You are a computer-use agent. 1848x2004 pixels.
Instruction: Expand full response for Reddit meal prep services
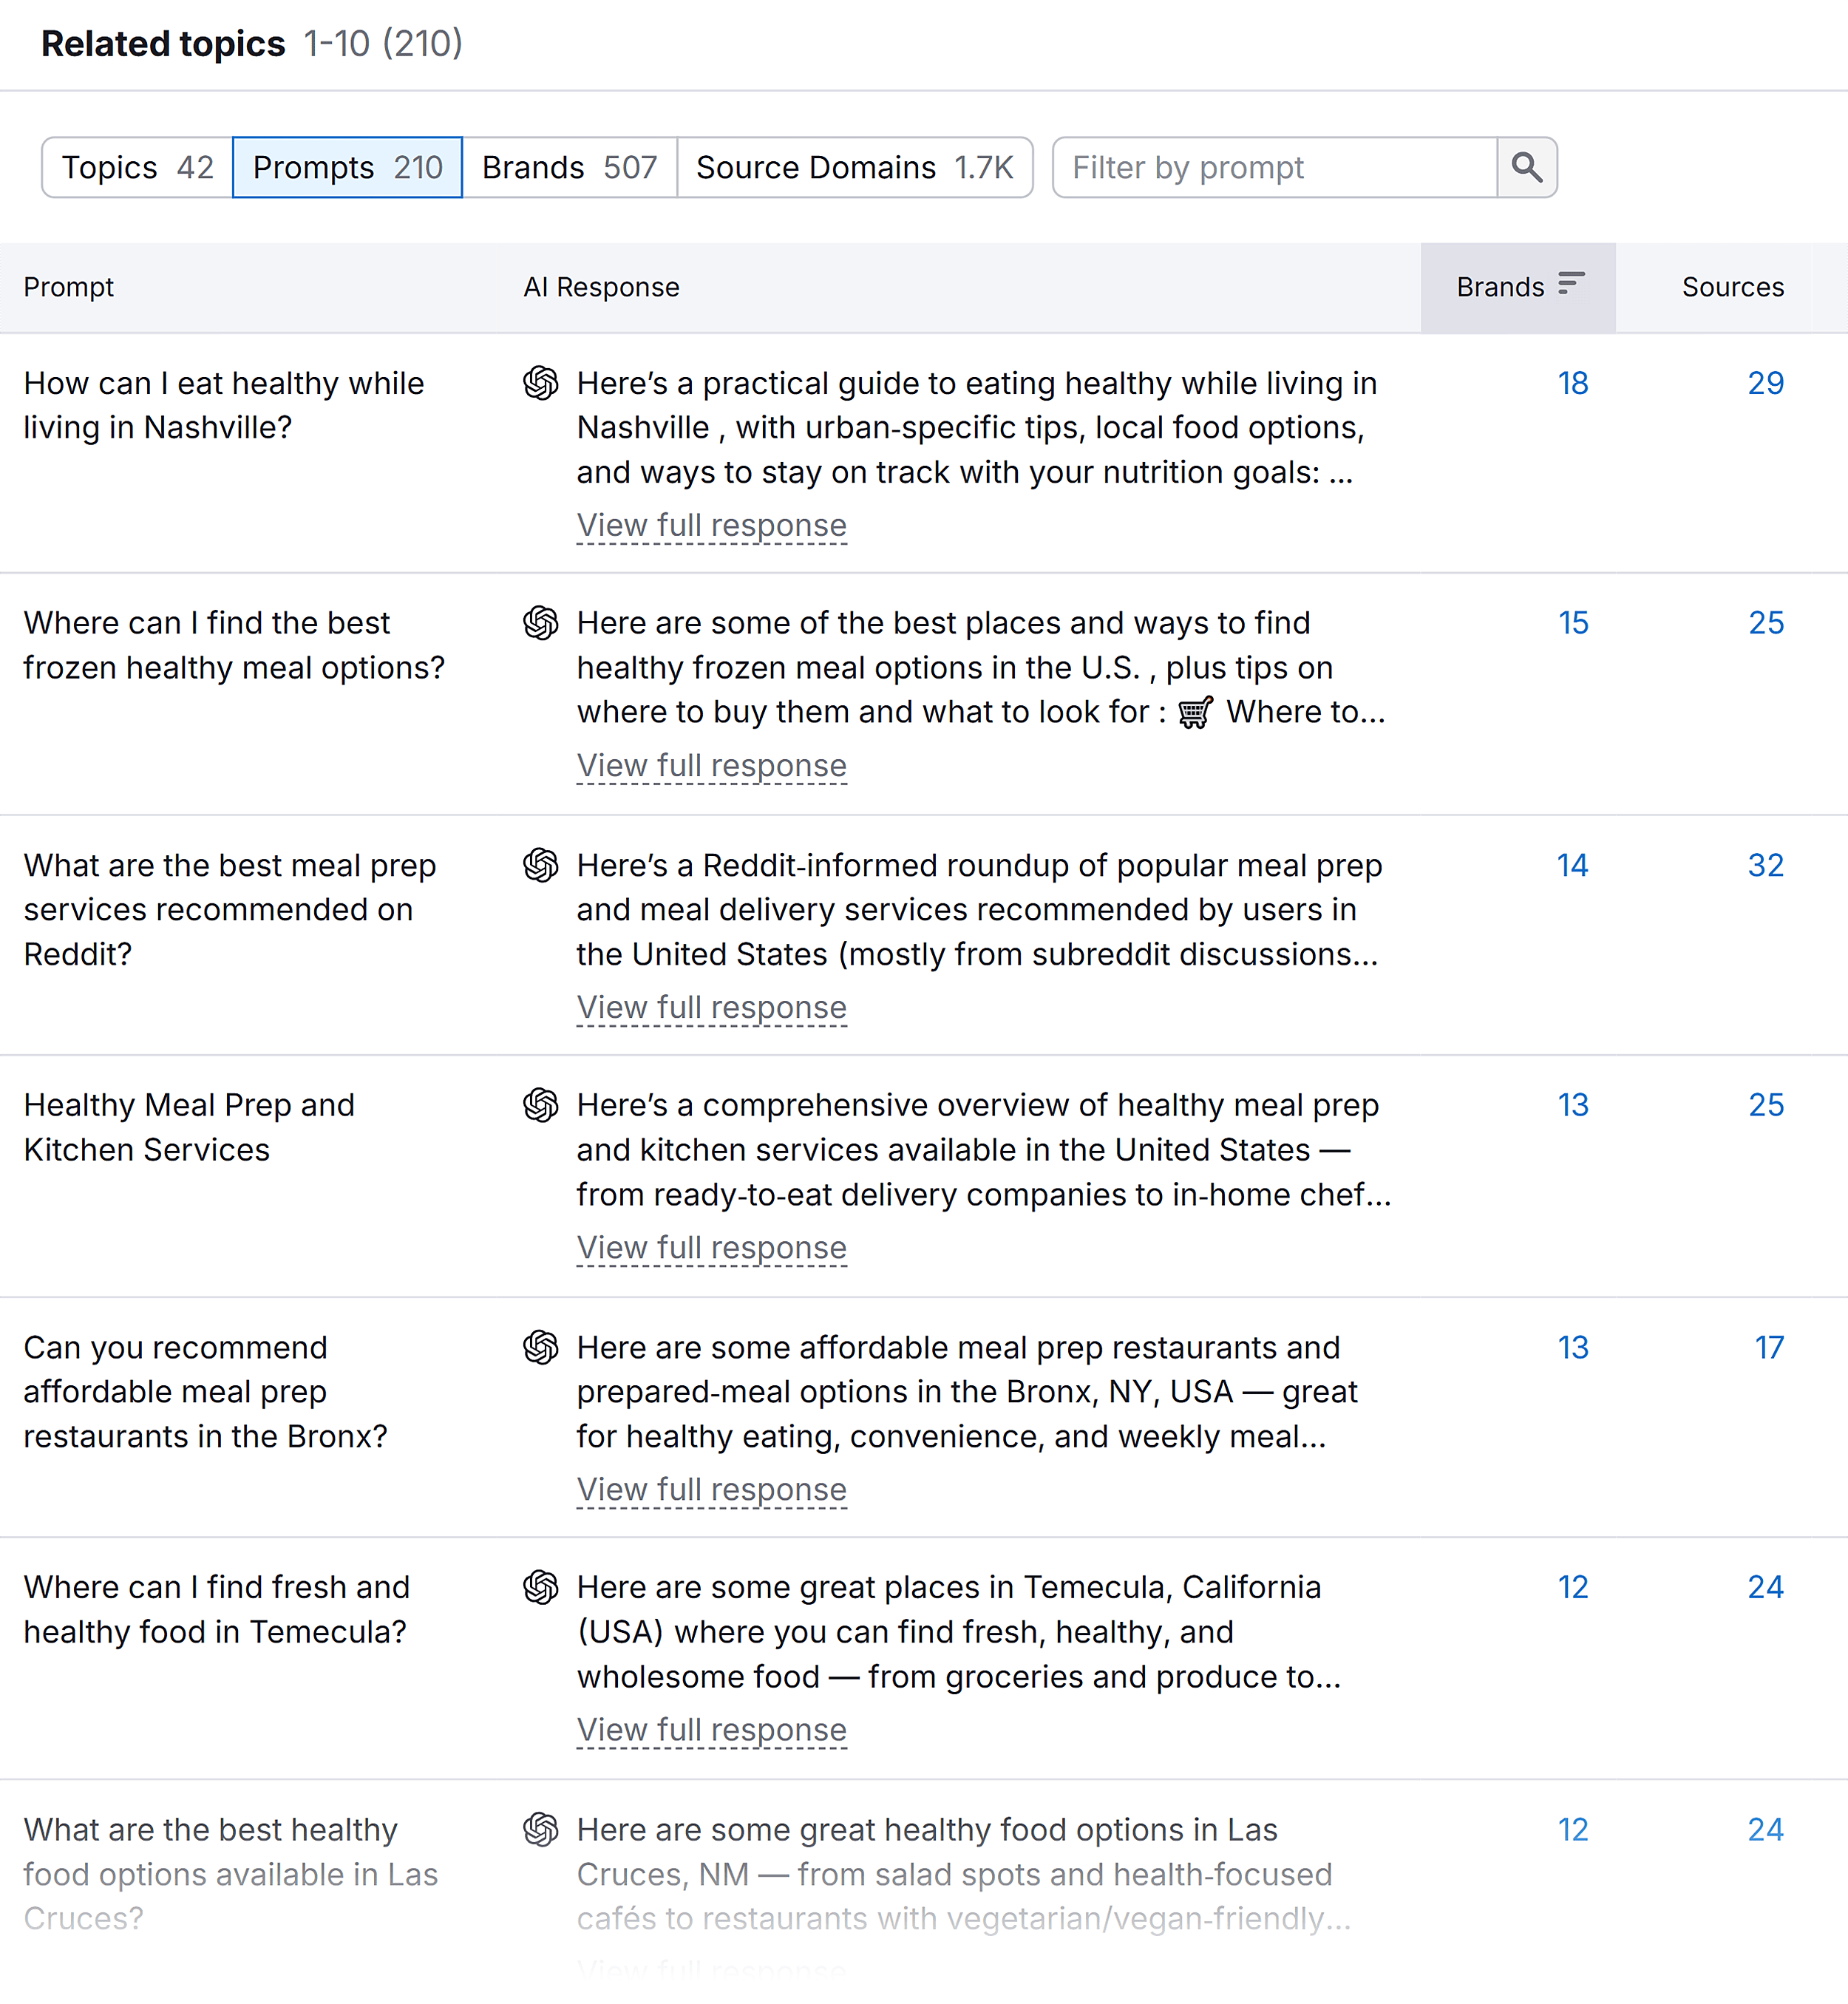[711, 1007]
